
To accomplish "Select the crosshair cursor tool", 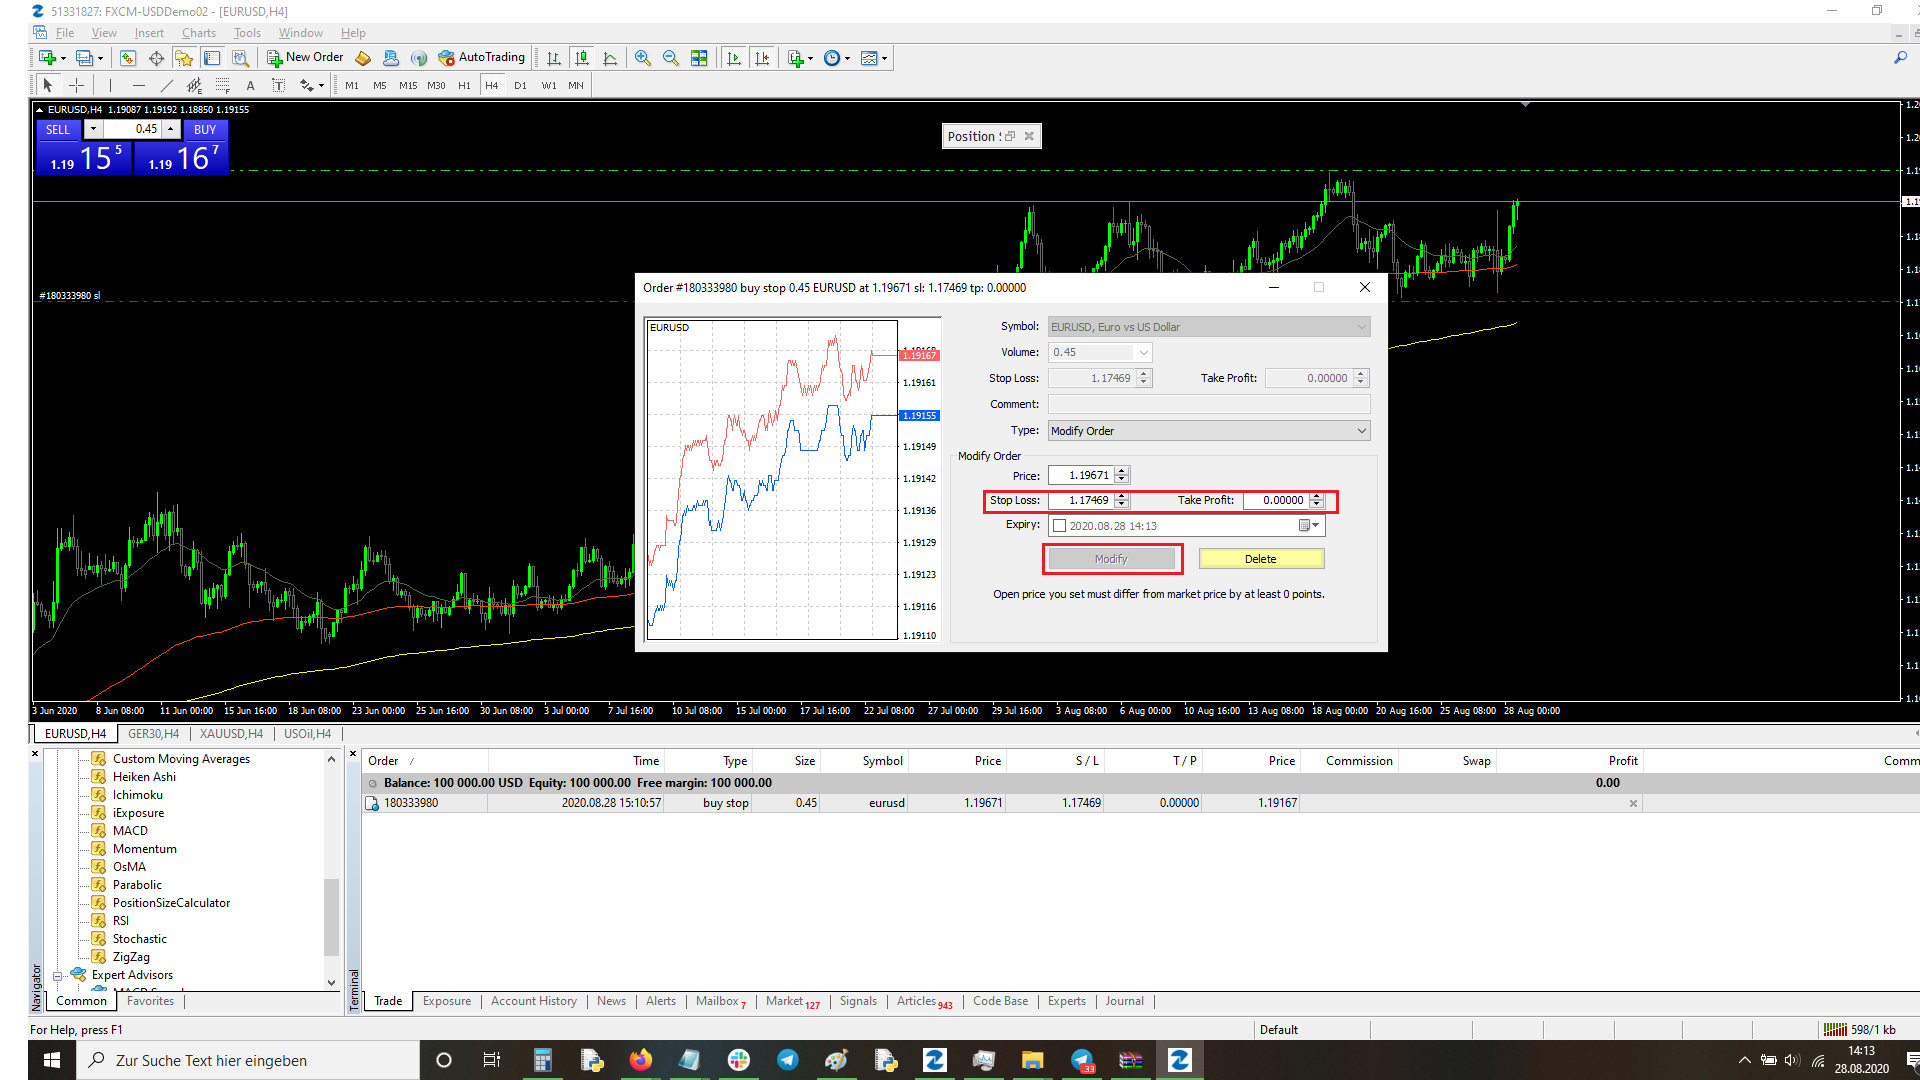I will (x=76, y=85).
